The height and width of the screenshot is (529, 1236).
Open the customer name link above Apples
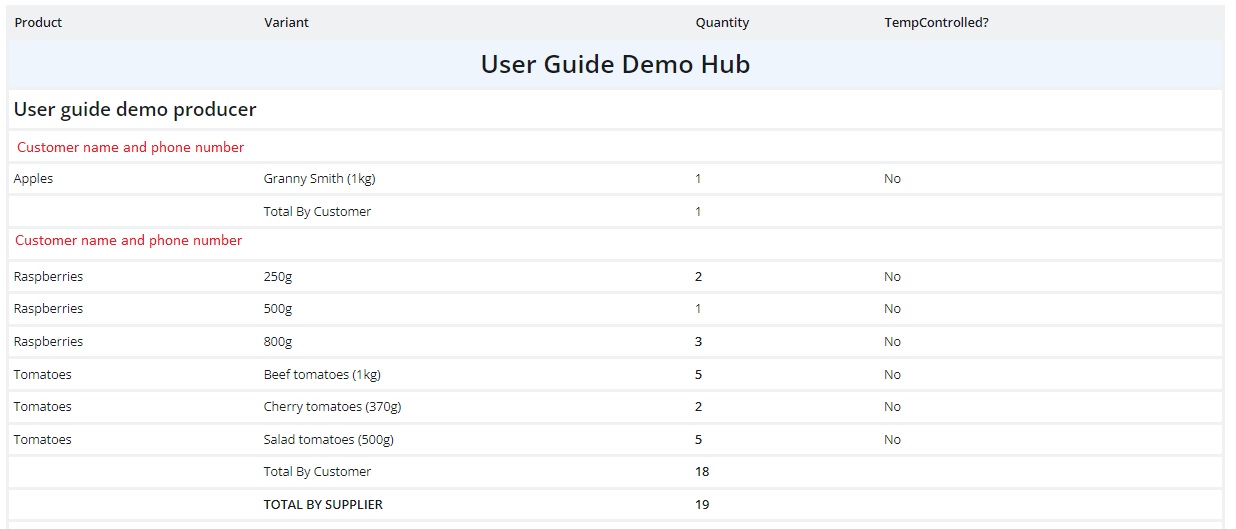coord(130,147)
